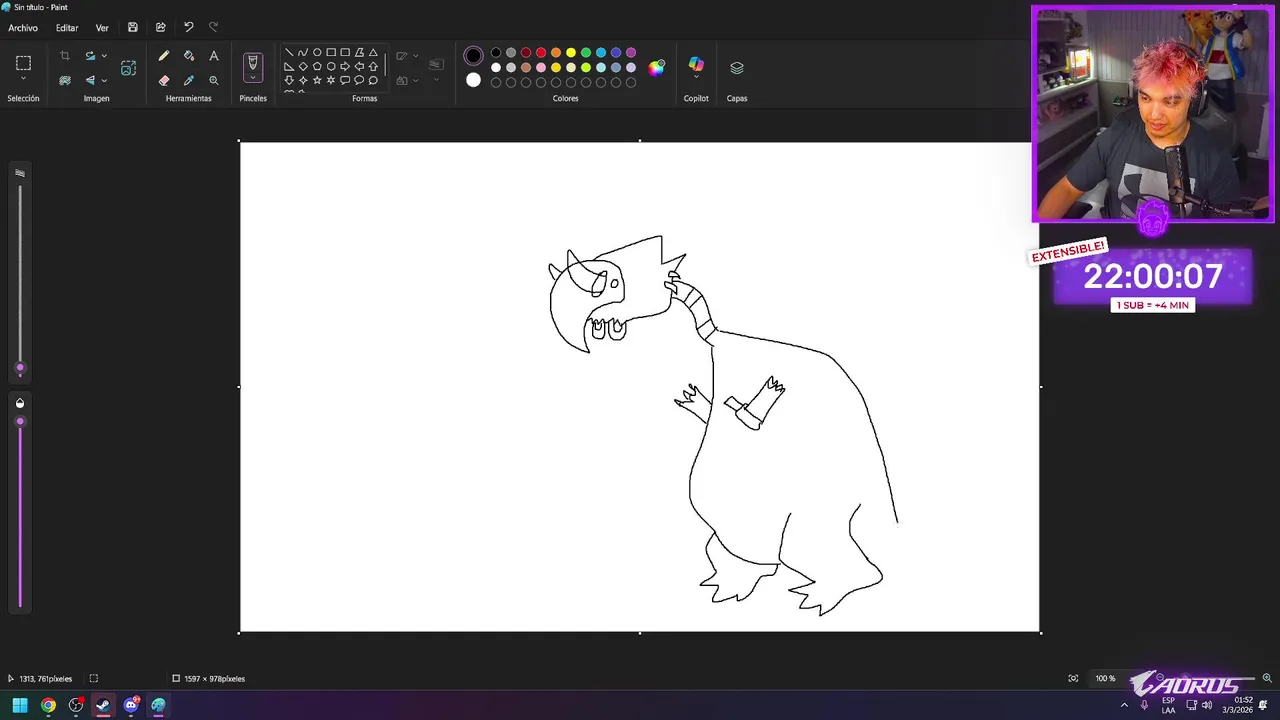Show hidden system tray icons

click(1124, 705)
